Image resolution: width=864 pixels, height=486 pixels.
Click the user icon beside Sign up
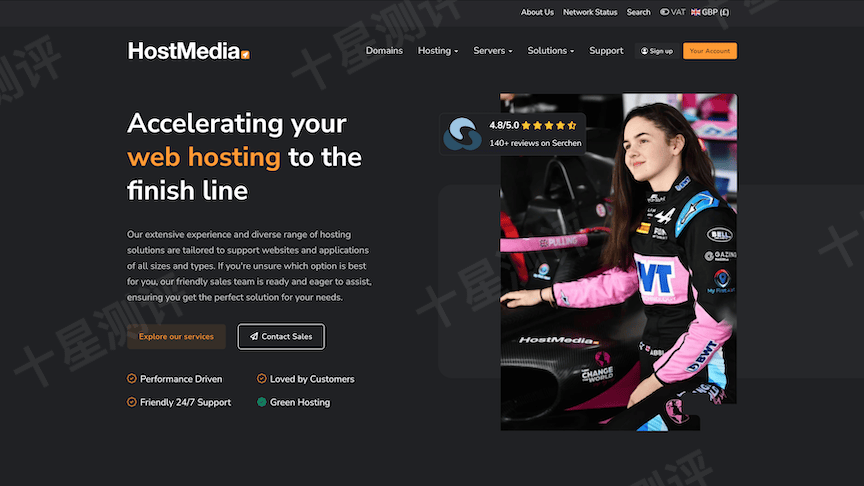click(x=645, y=51)
